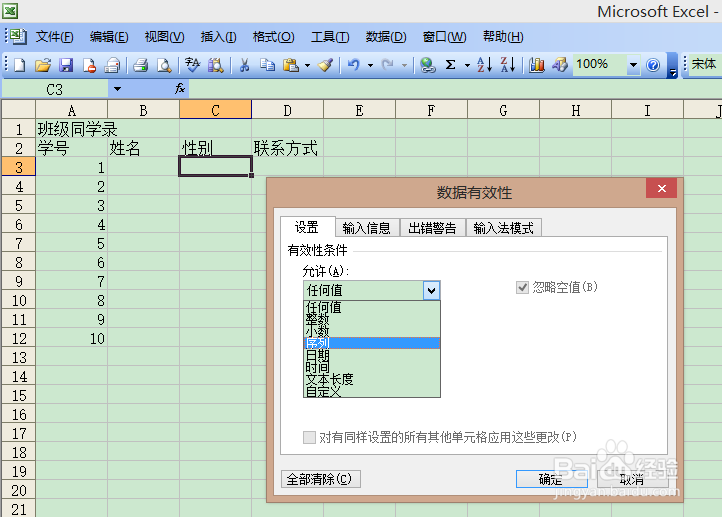Open the Paste options dropdown arrow
Image resolution: width=722 pixels, height=517 pixels.
(307, 65)
